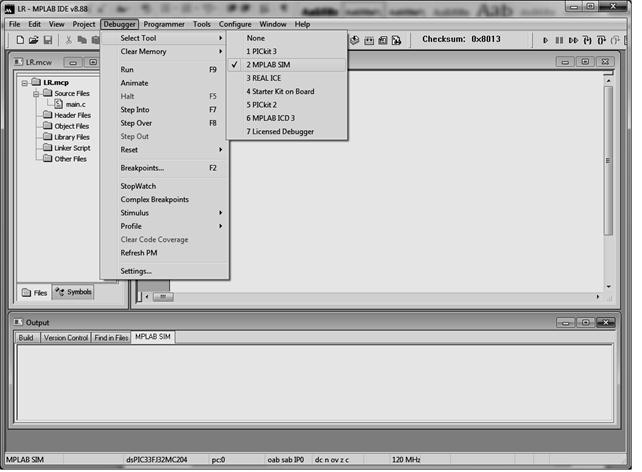
Task: Click the third project toolbar icon before Checksum
Action: pos(383,41)
